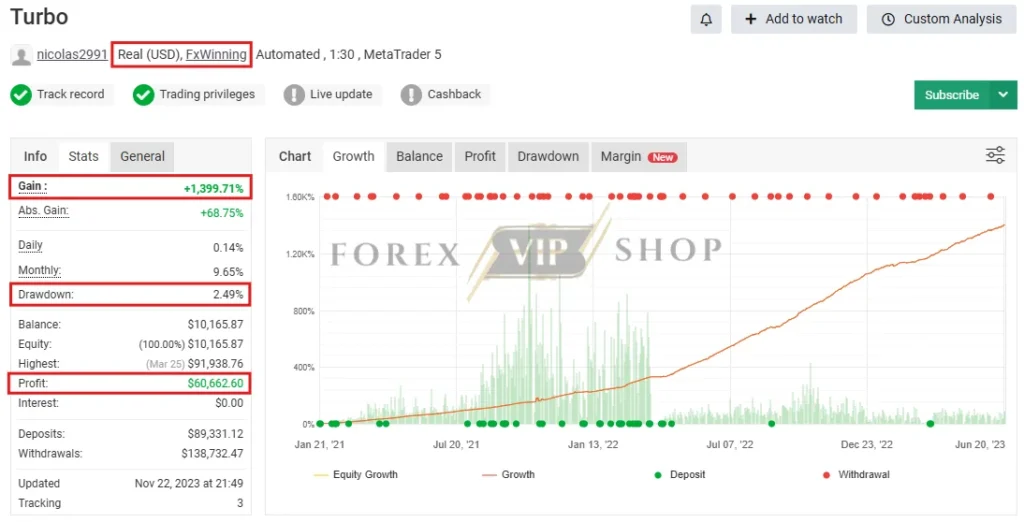Toggle Withdrawal markers in chart legend
1024x522 pixels.
856,474
